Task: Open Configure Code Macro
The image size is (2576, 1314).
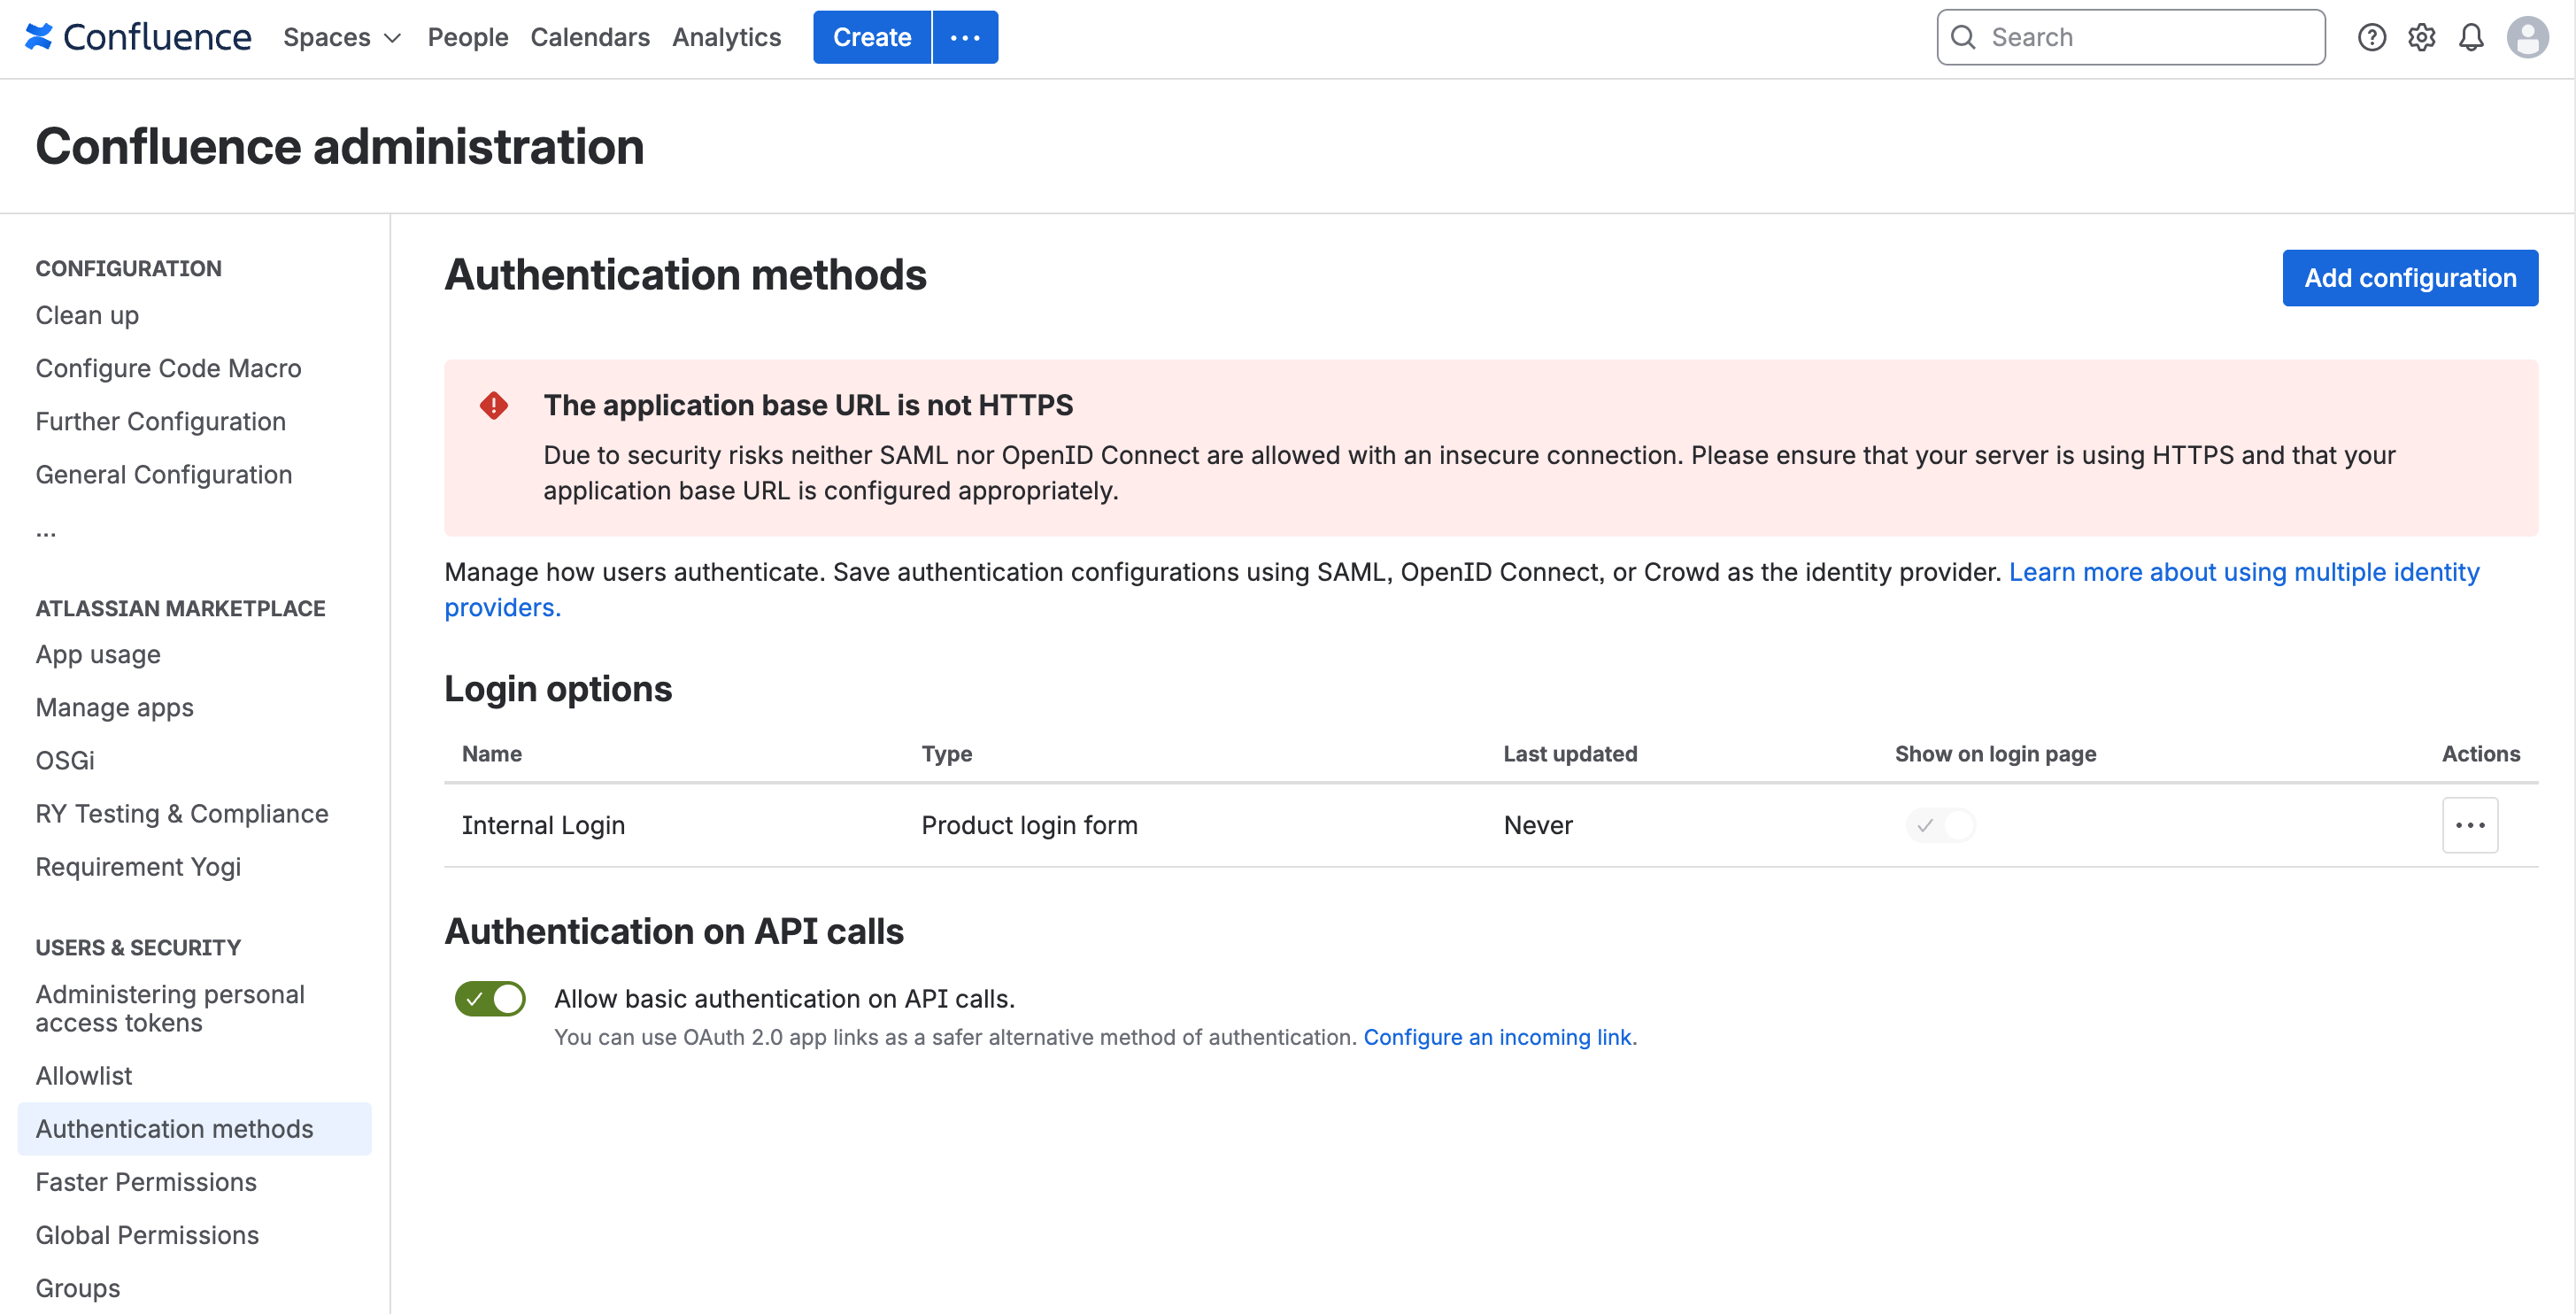Action: click(x=168, y=368)
